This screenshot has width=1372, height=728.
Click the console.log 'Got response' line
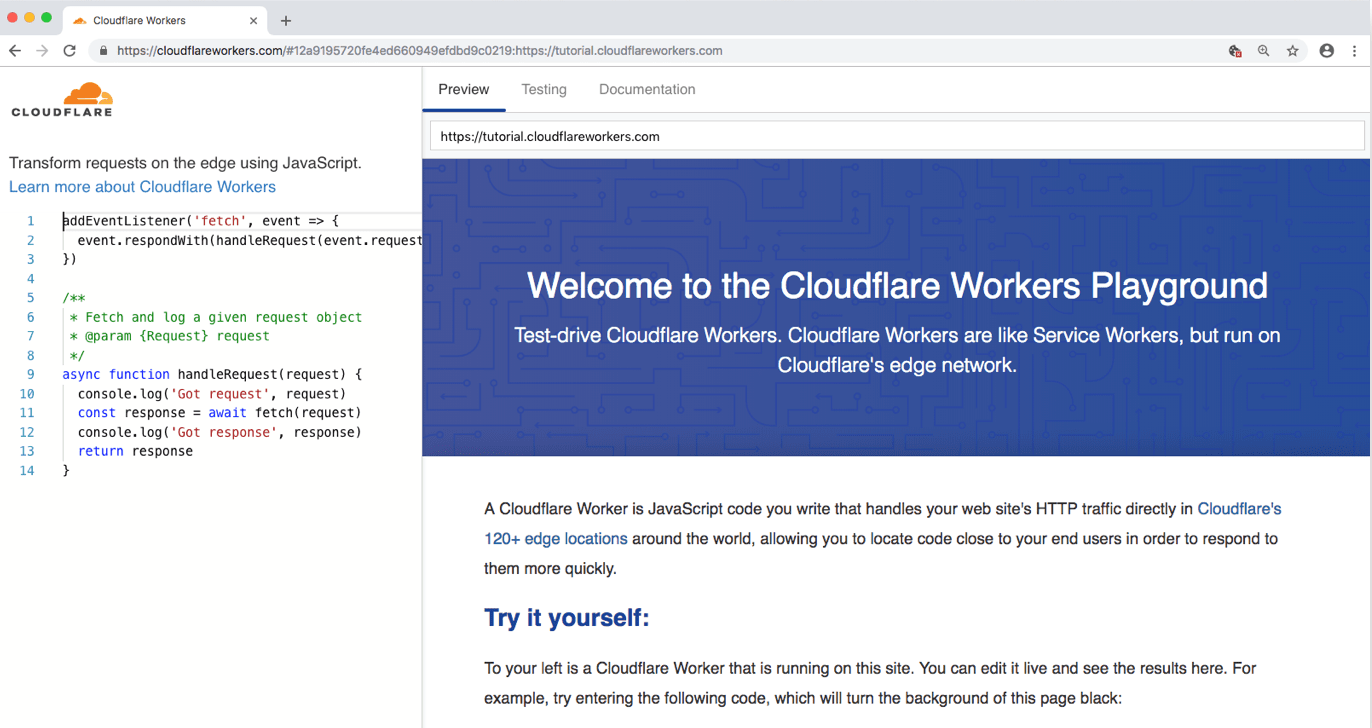click(x=220, y=432)
